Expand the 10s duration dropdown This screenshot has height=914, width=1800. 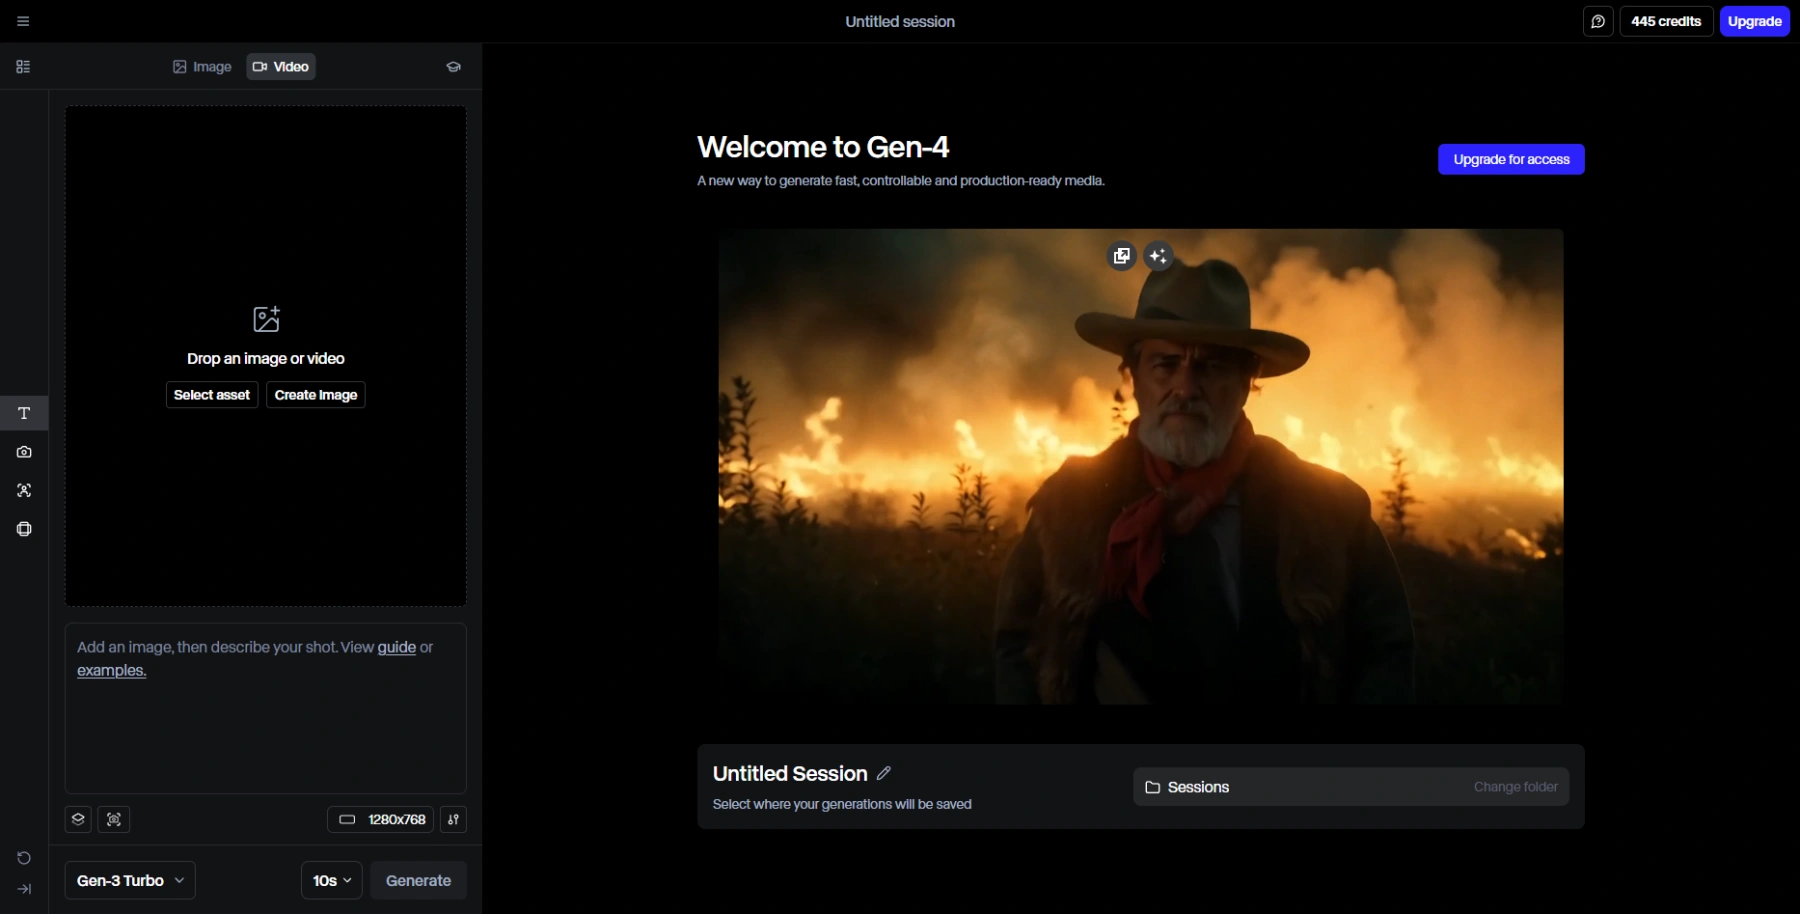[x=331, y=880]
